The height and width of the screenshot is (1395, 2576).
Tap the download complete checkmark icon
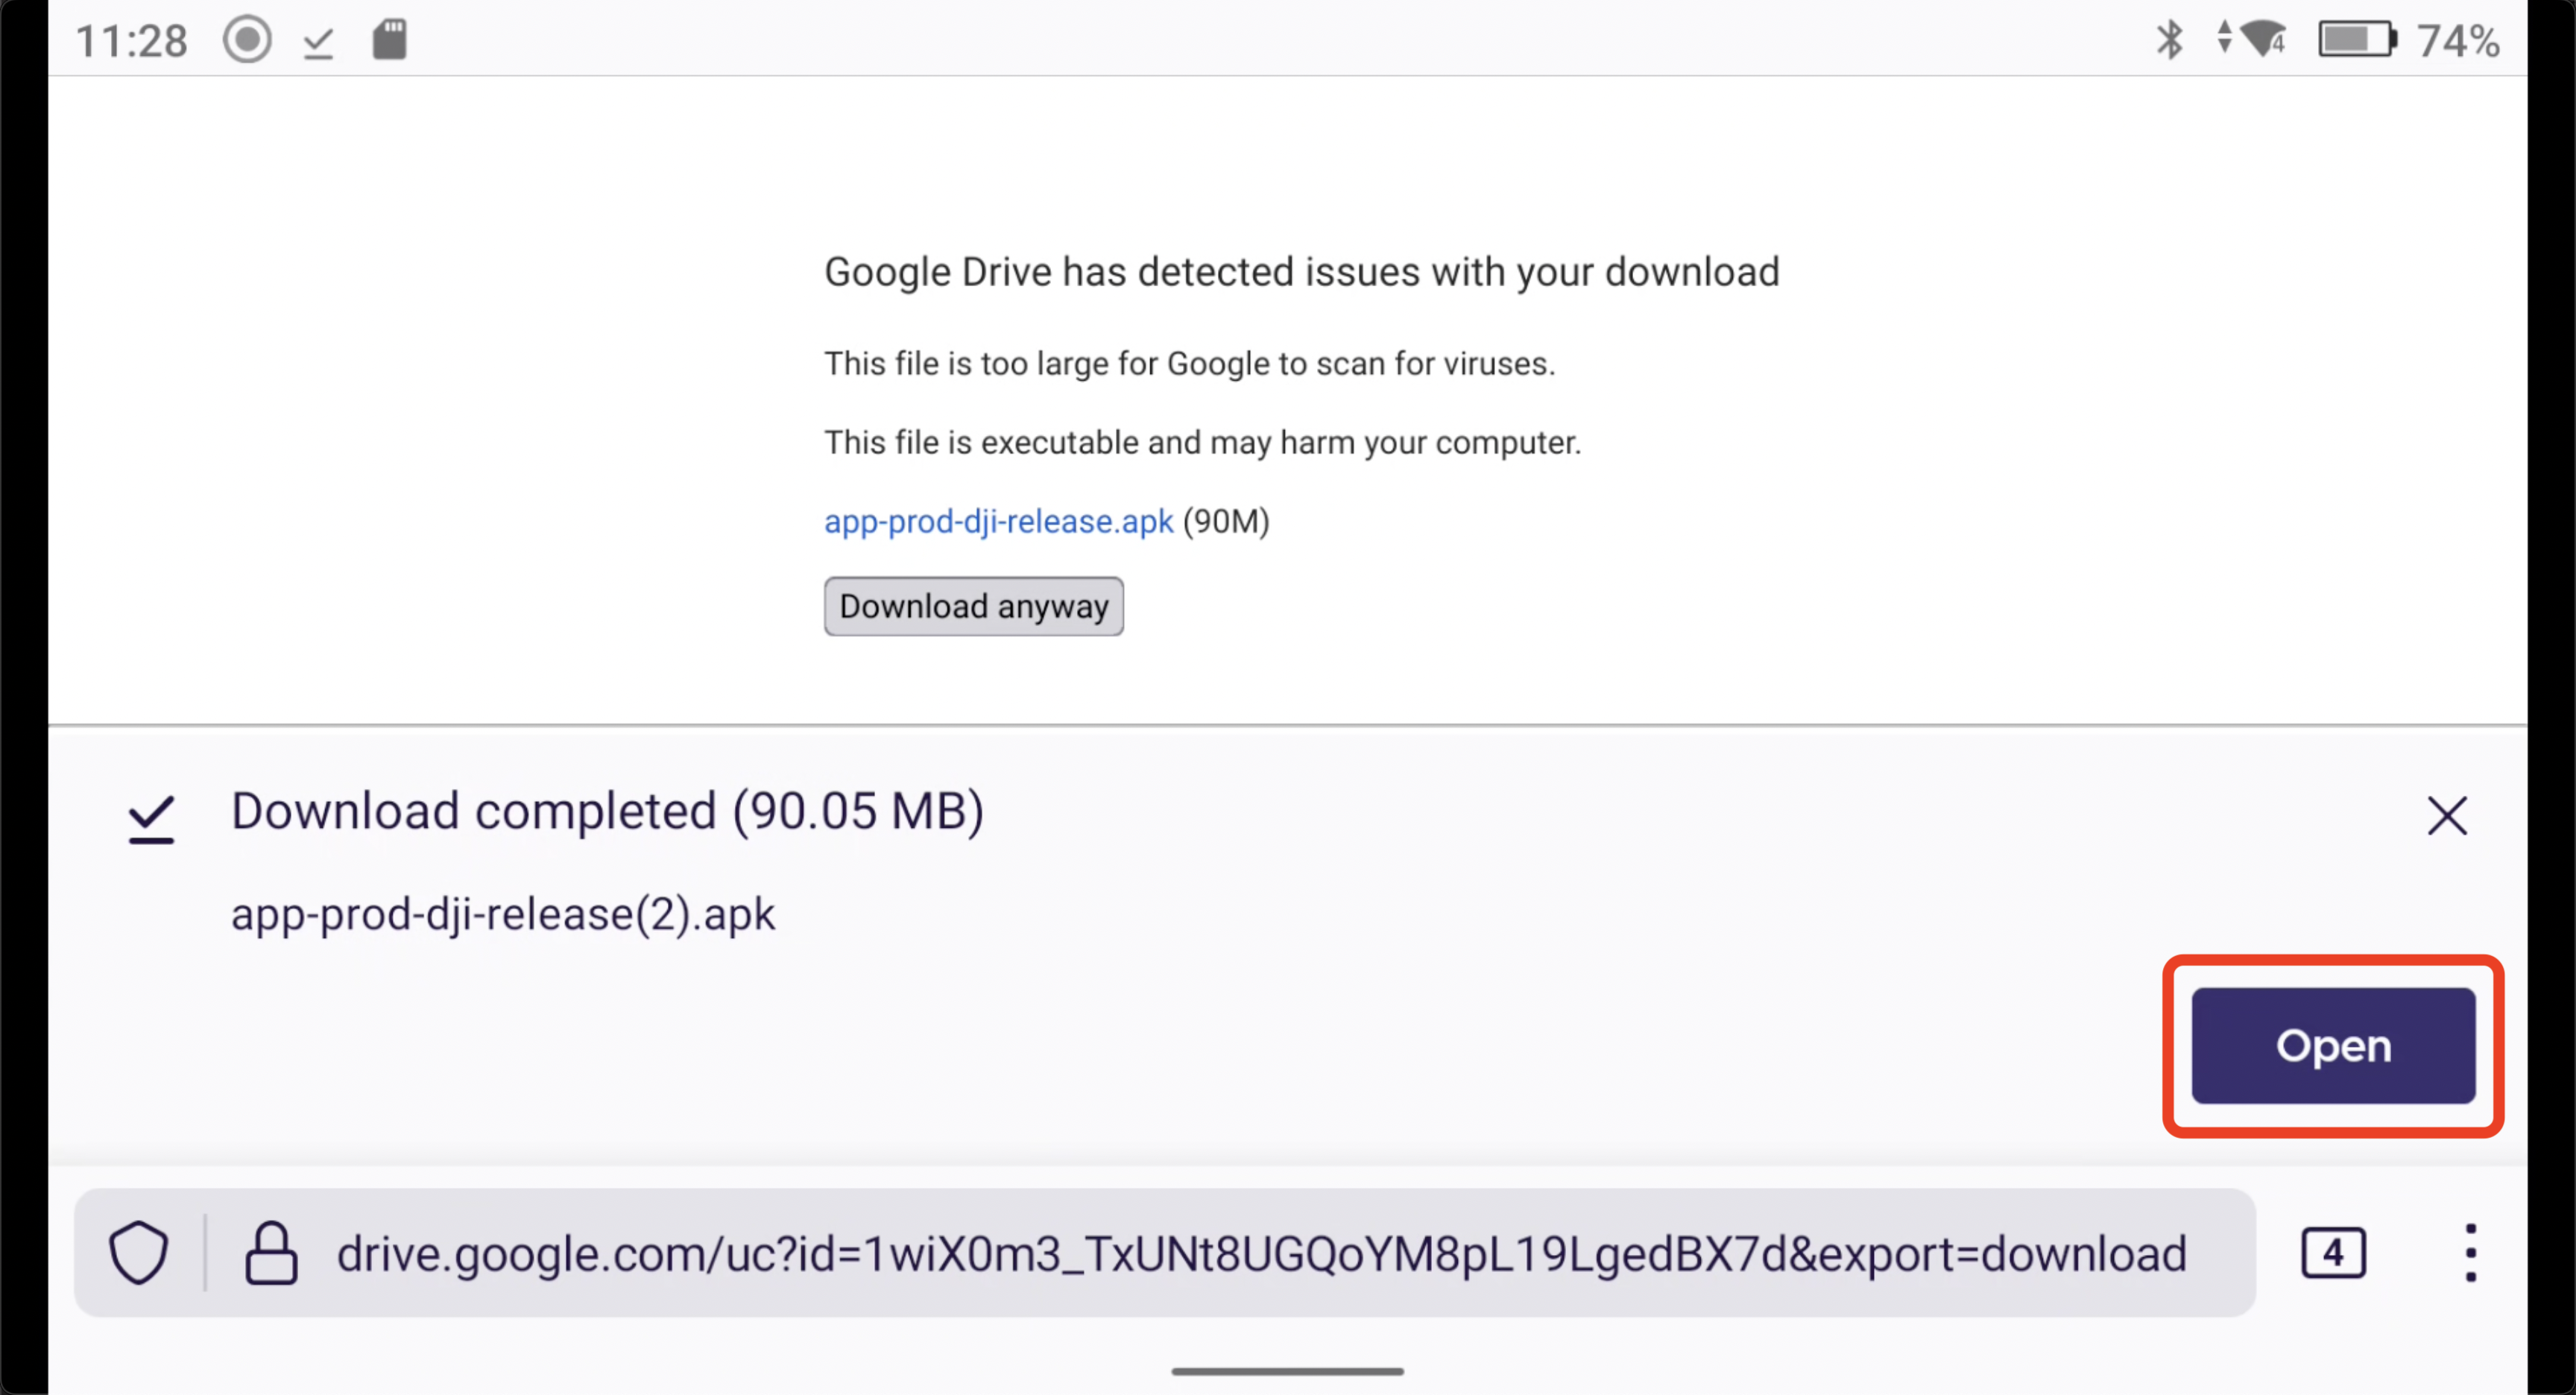[151, 820]
